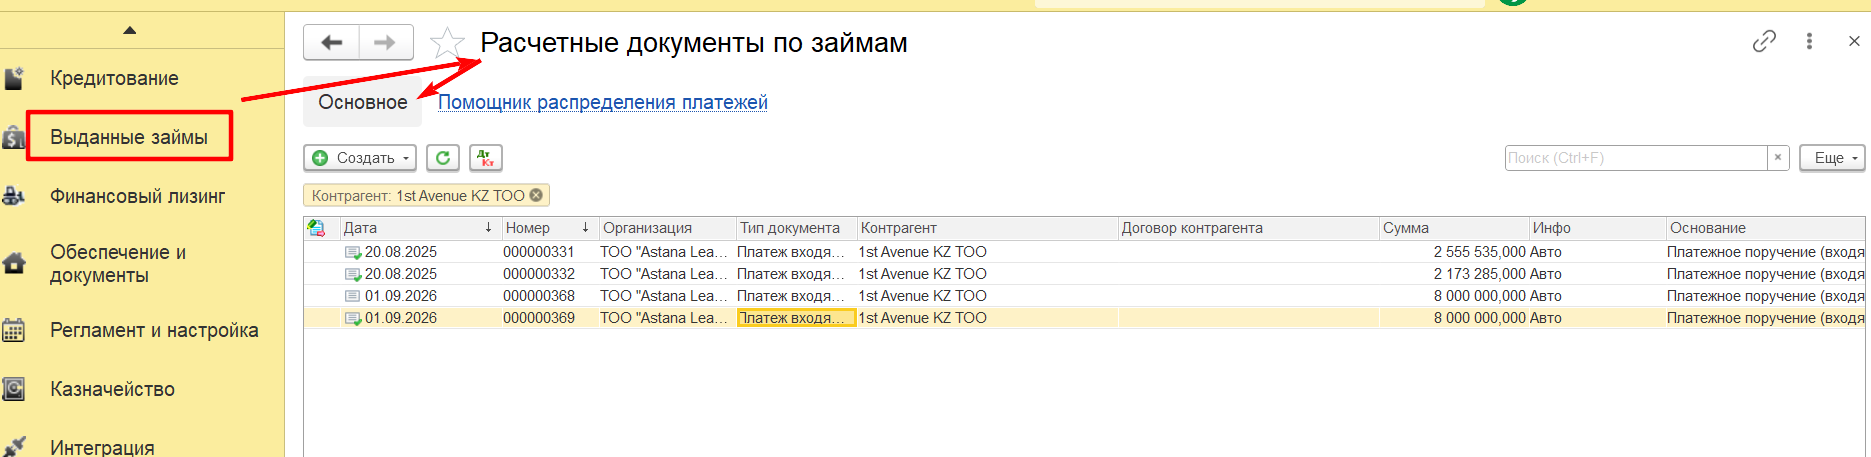Image resolution: width=1871 pixels, height=457 pixels.
Task: Click the Сумма column header
Action: 1454,228
